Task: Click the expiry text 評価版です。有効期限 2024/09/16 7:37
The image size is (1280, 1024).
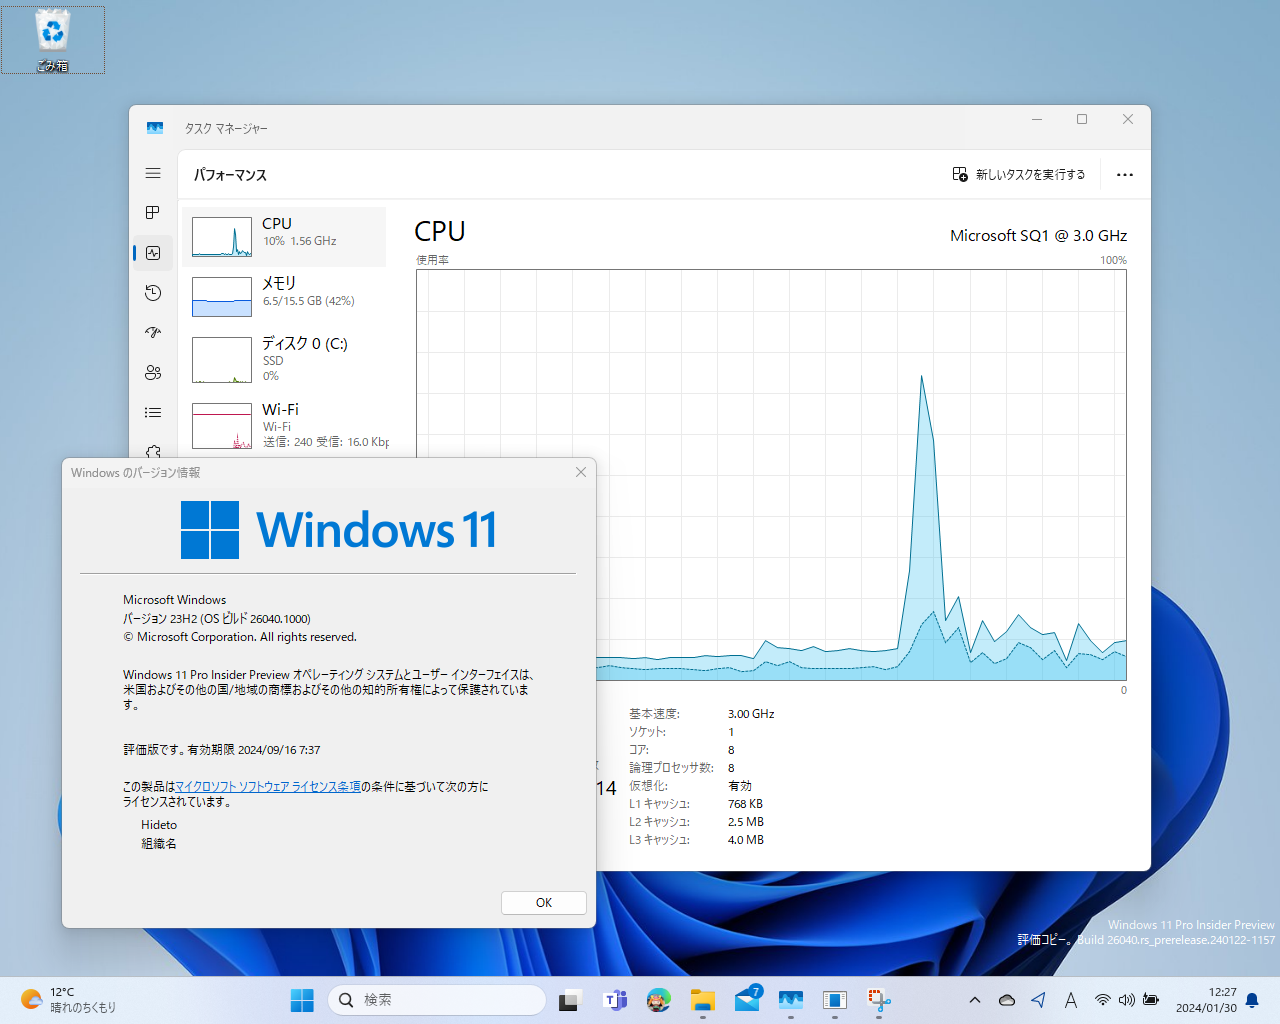Action: [x=222, y=750]
